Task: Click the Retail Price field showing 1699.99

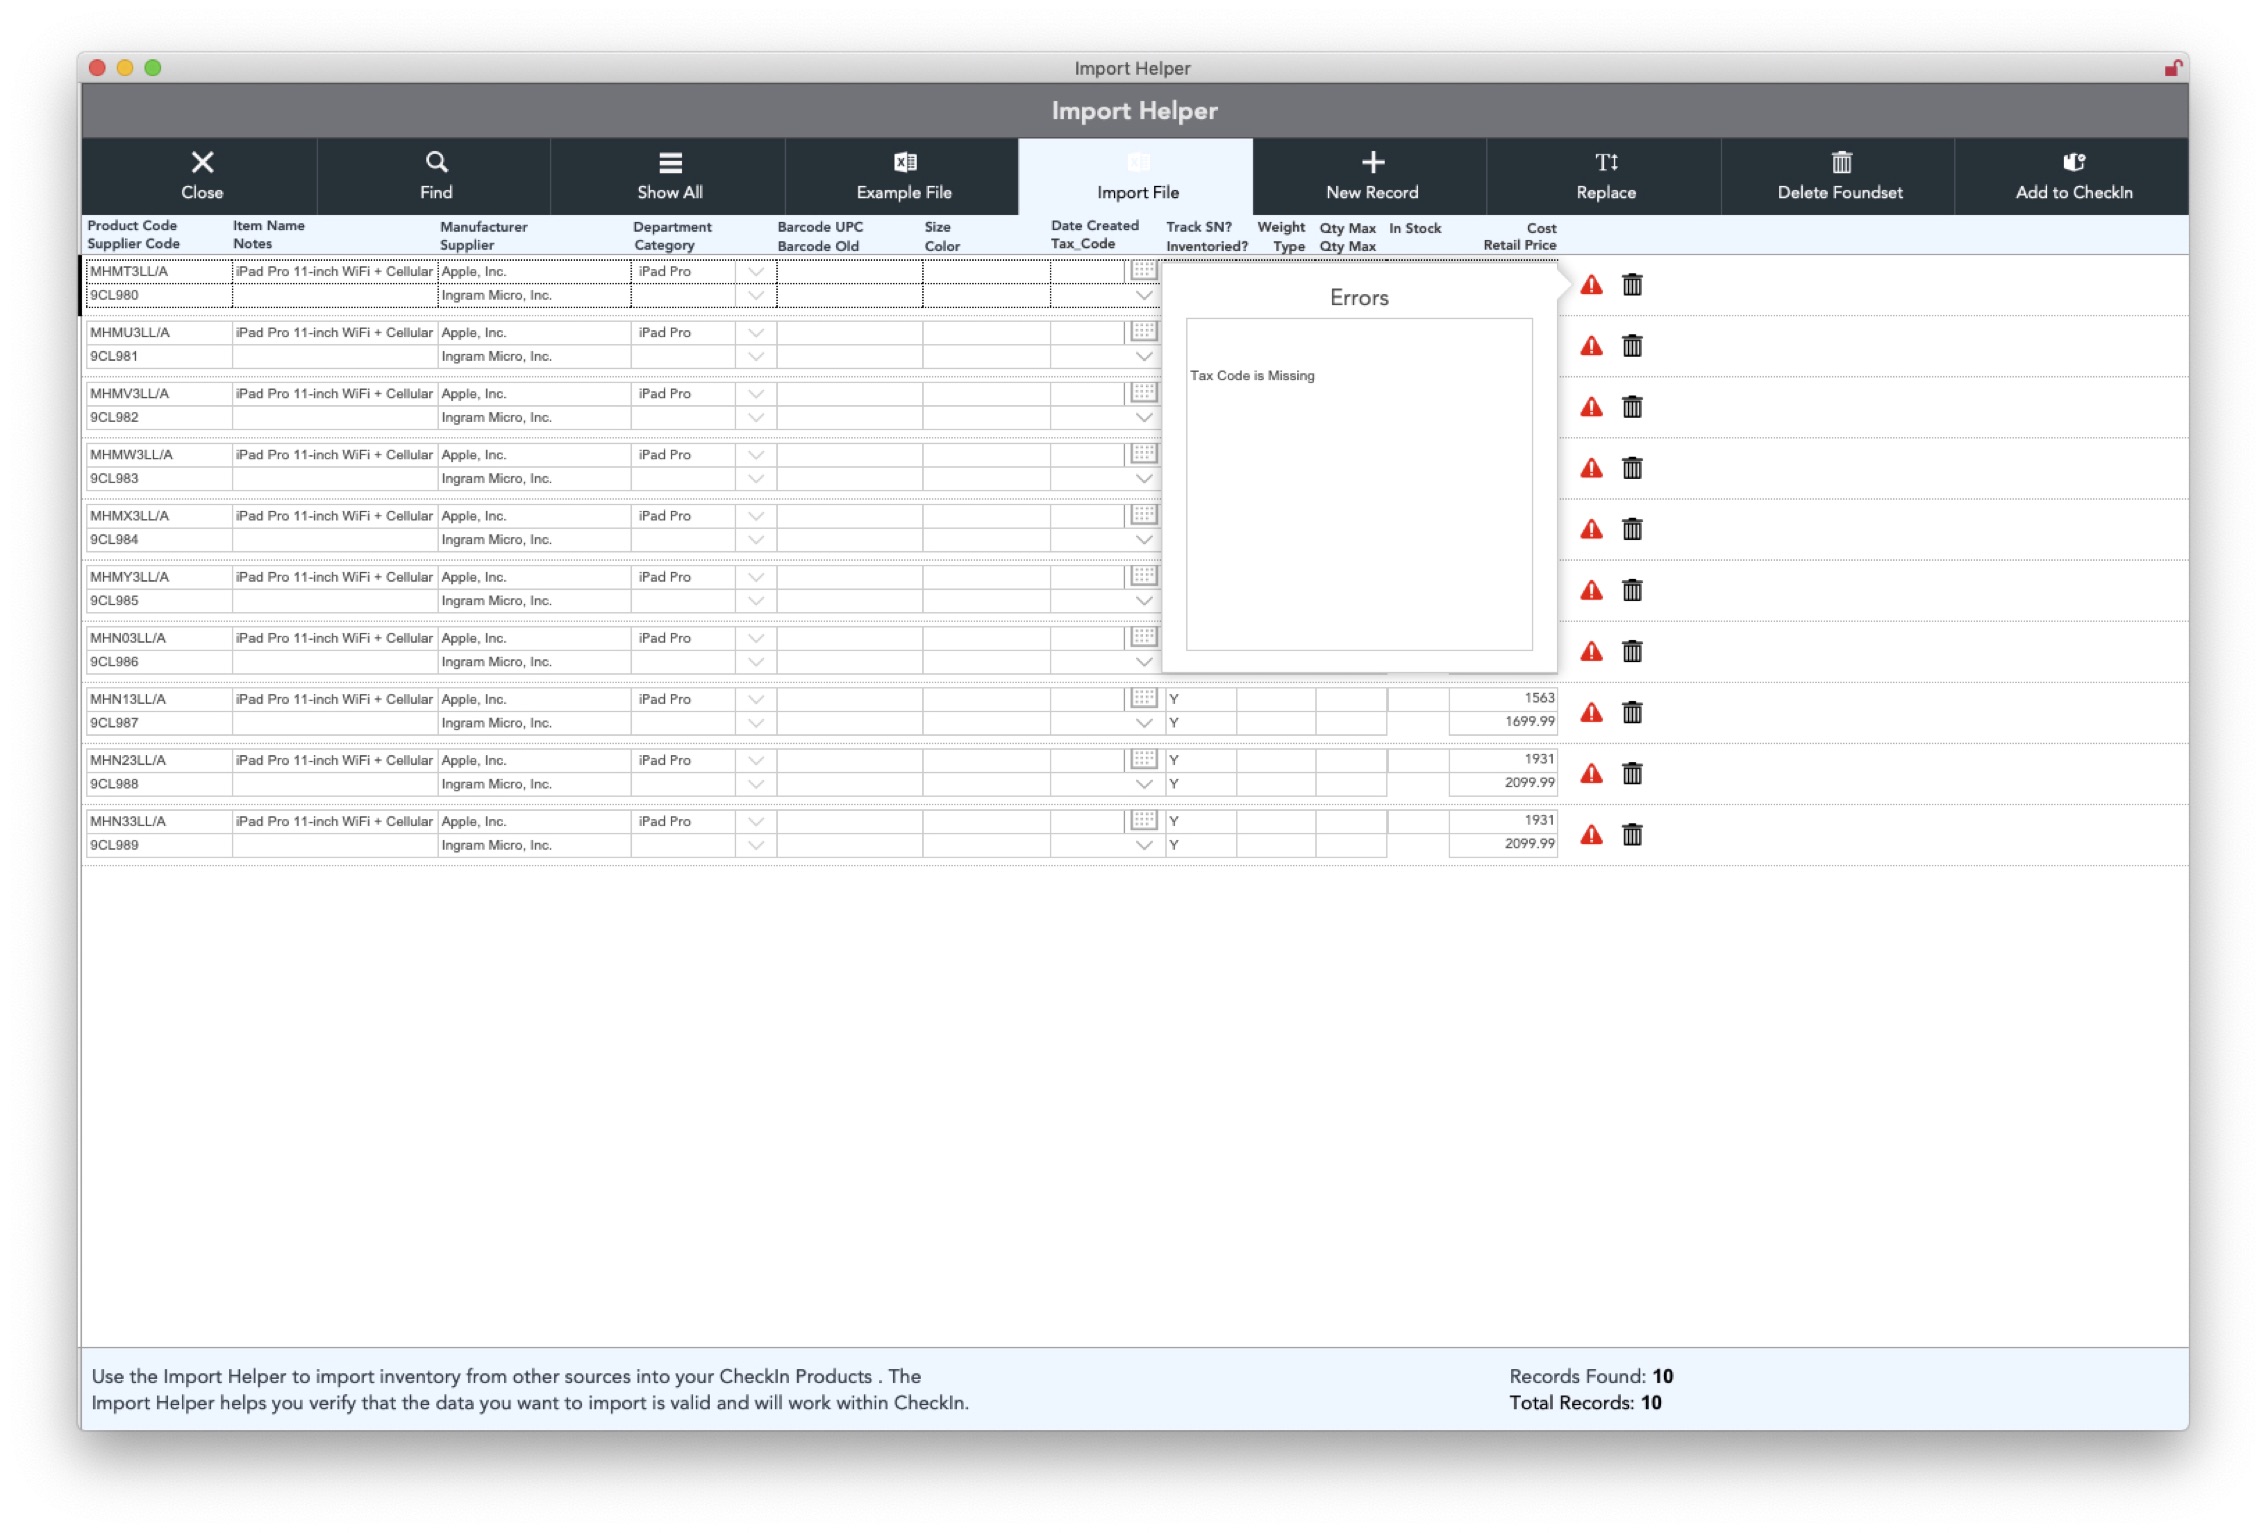Action: [x=1503, y=722]
